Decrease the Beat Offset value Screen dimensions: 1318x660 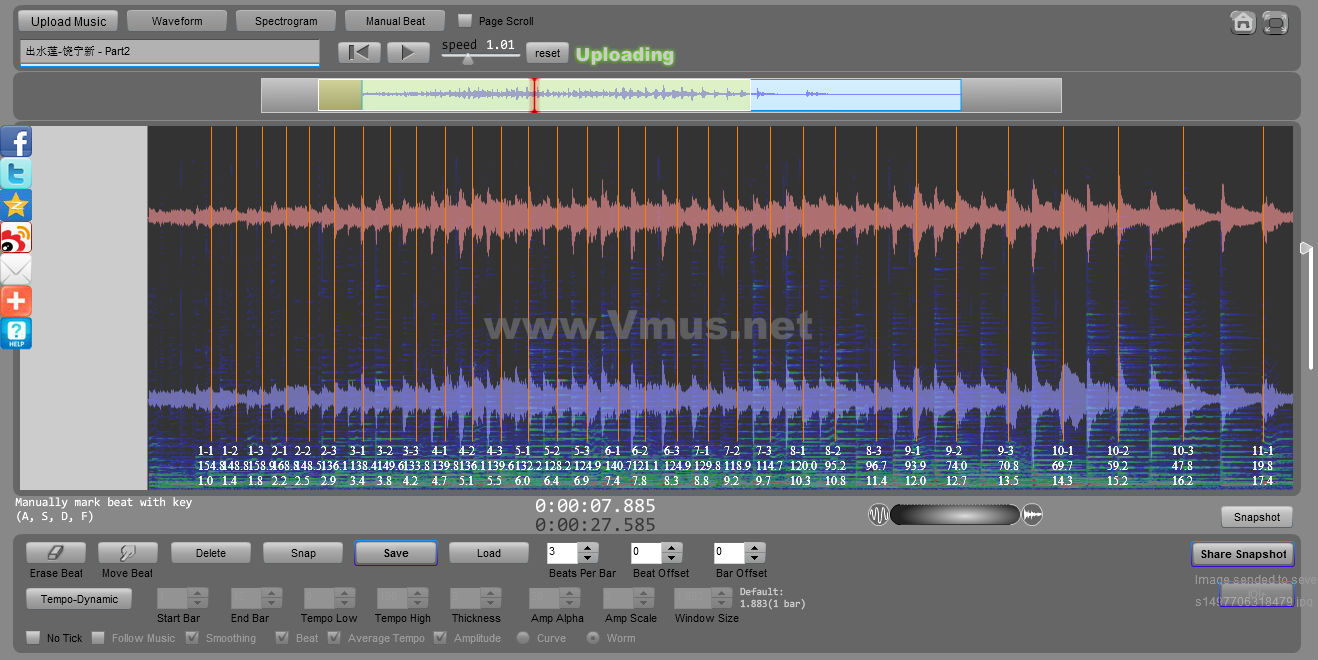pyautogui.click(x=672, y=558)
